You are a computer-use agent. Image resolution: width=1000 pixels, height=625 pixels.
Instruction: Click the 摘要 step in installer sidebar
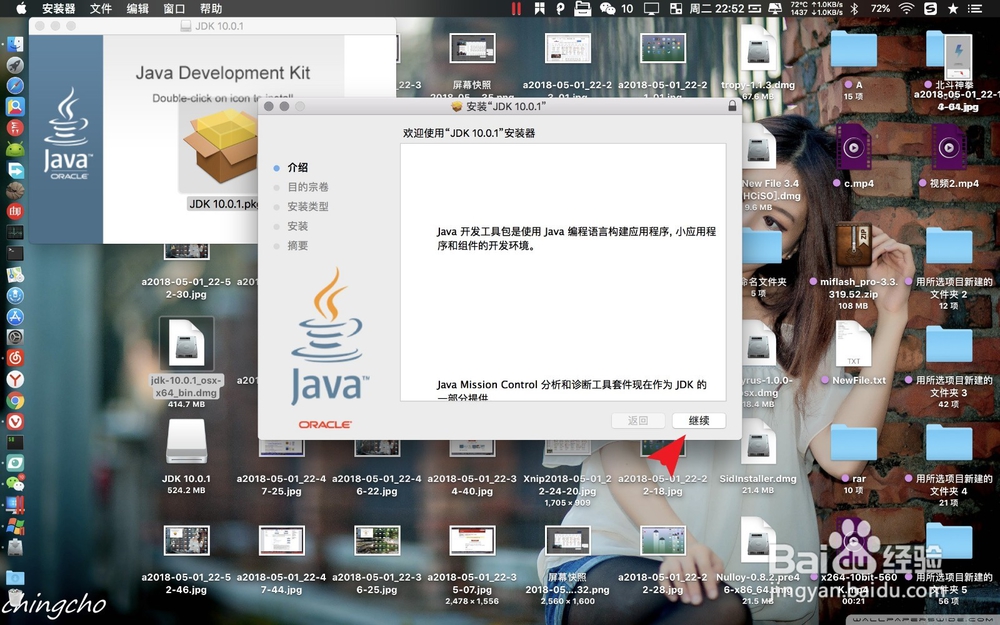298,246
